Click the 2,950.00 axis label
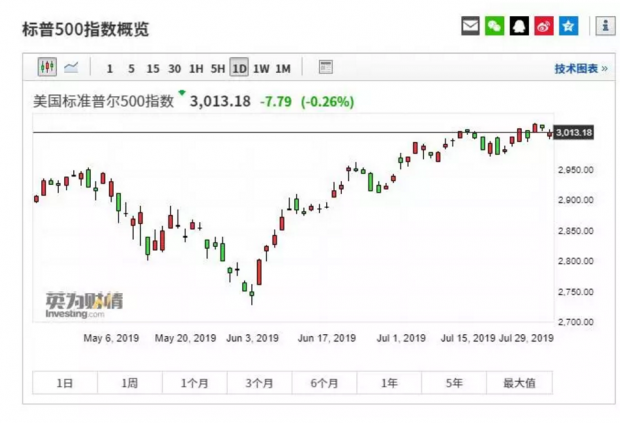The height and width of the screenshot is (423, 620). coord(576,170)
